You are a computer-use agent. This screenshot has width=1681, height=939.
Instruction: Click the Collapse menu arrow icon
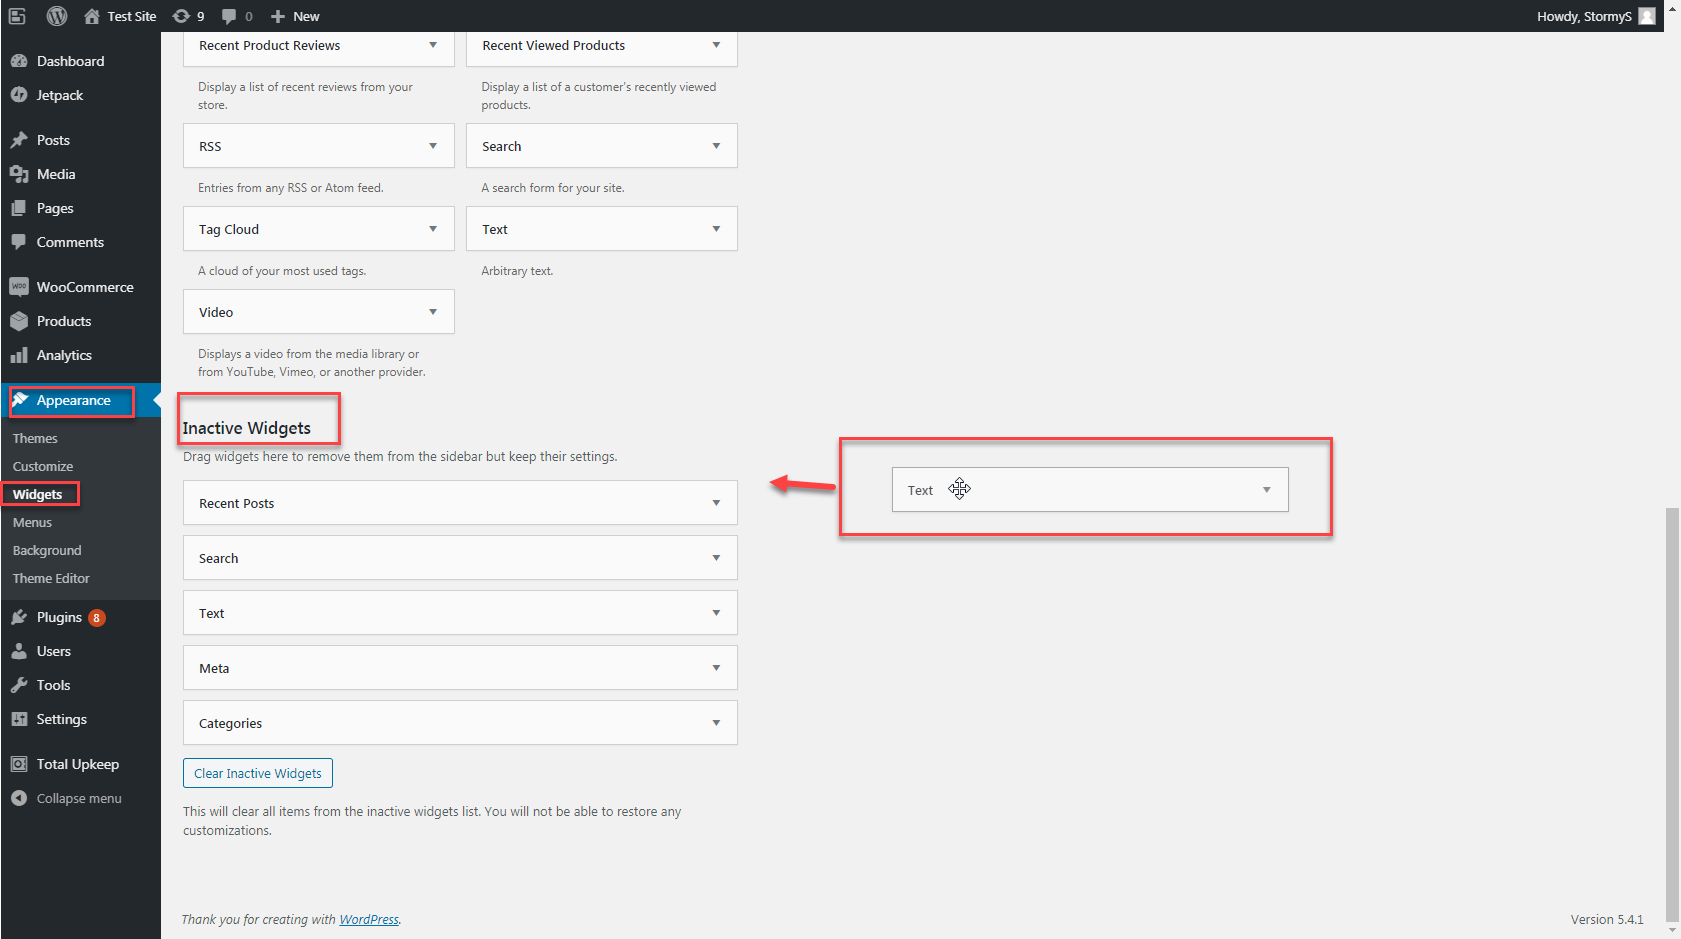point(19,798)
